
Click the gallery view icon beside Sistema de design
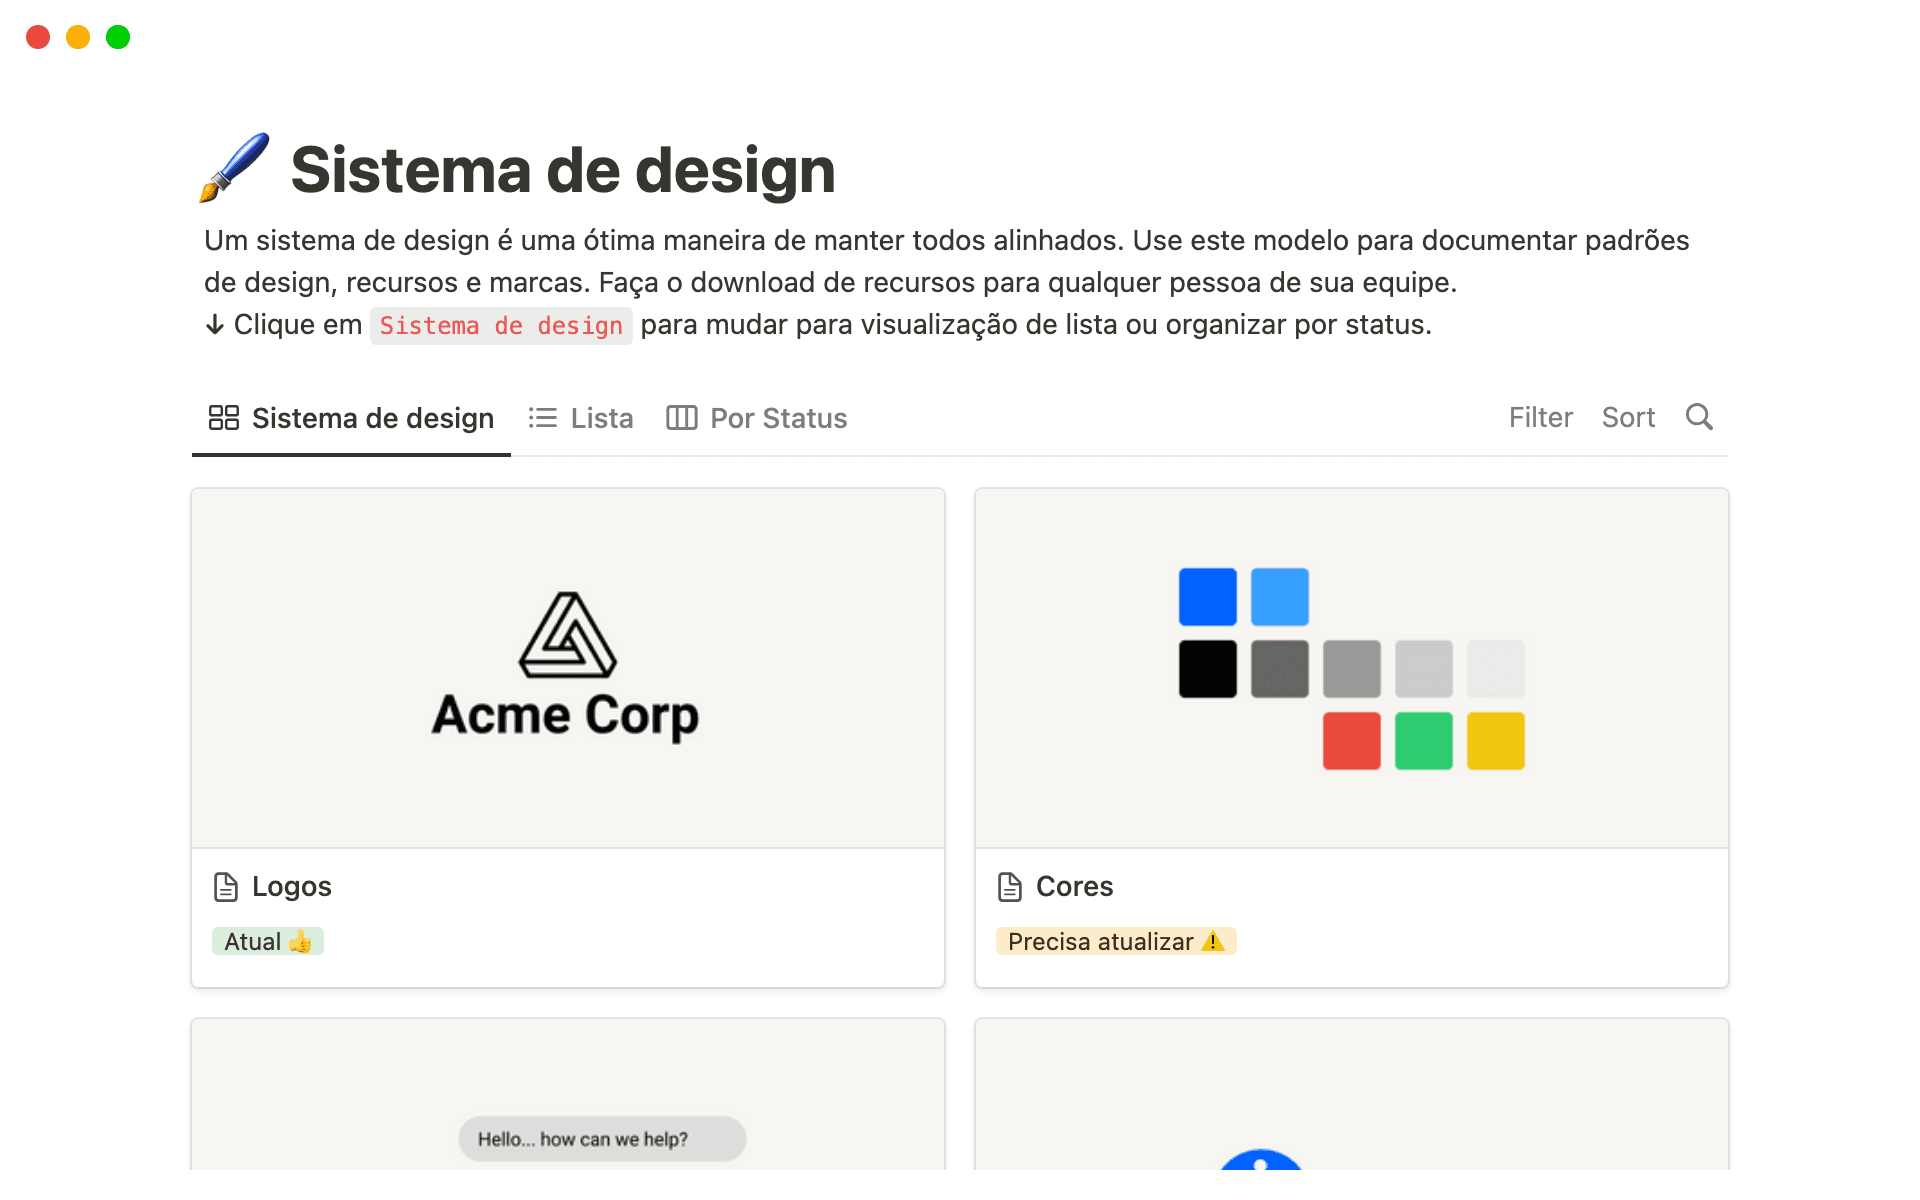tap(222, 418)
